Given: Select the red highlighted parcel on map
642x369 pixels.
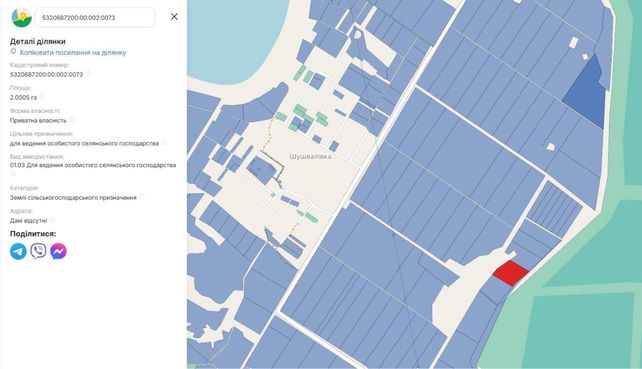Looking at the screenshot, I should point(511,273).
